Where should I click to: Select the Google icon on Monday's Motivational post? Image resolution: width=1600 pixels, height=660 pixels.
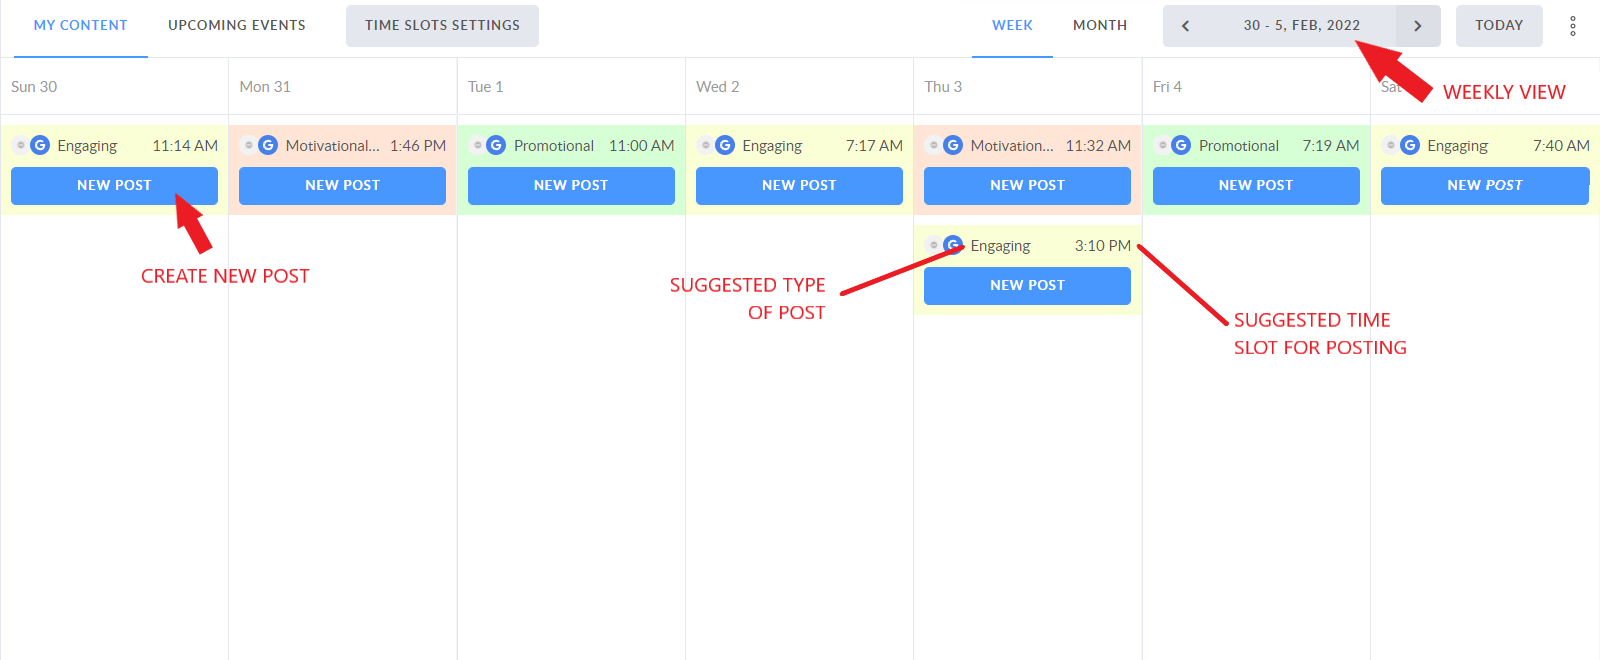267,145
